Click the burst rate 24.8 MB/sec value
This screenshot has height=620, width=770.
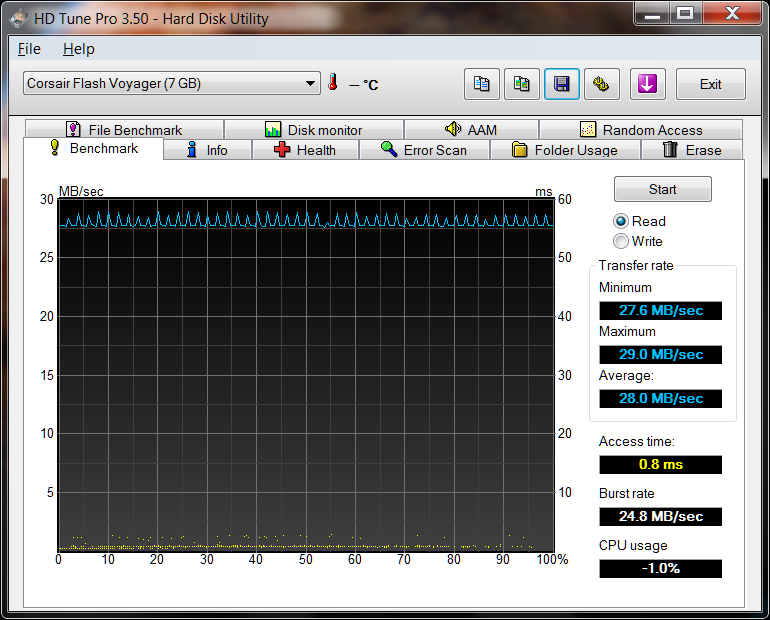coord(660,516)
